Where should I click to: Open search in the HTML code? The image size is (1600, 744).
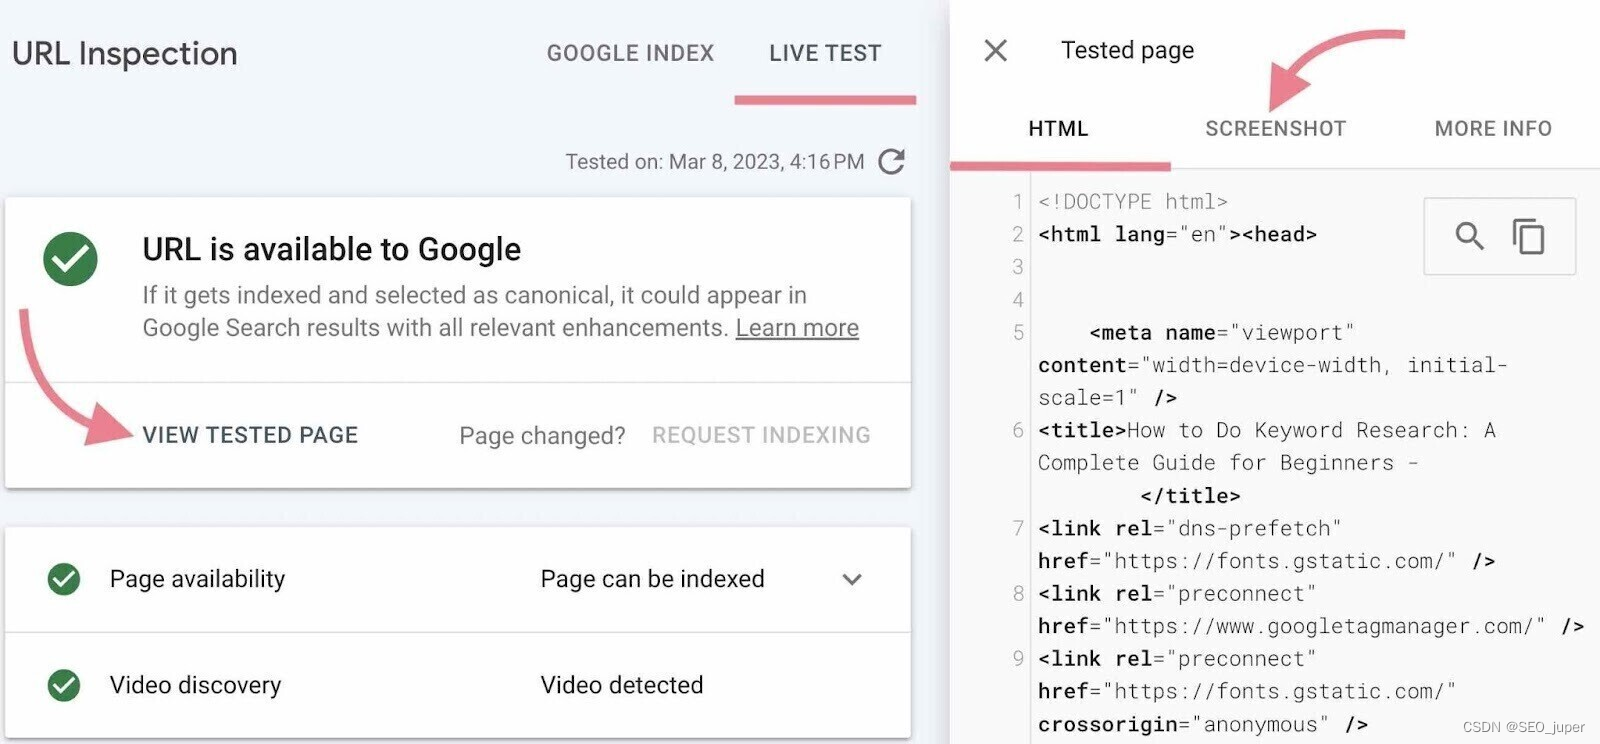(1468, 236)
